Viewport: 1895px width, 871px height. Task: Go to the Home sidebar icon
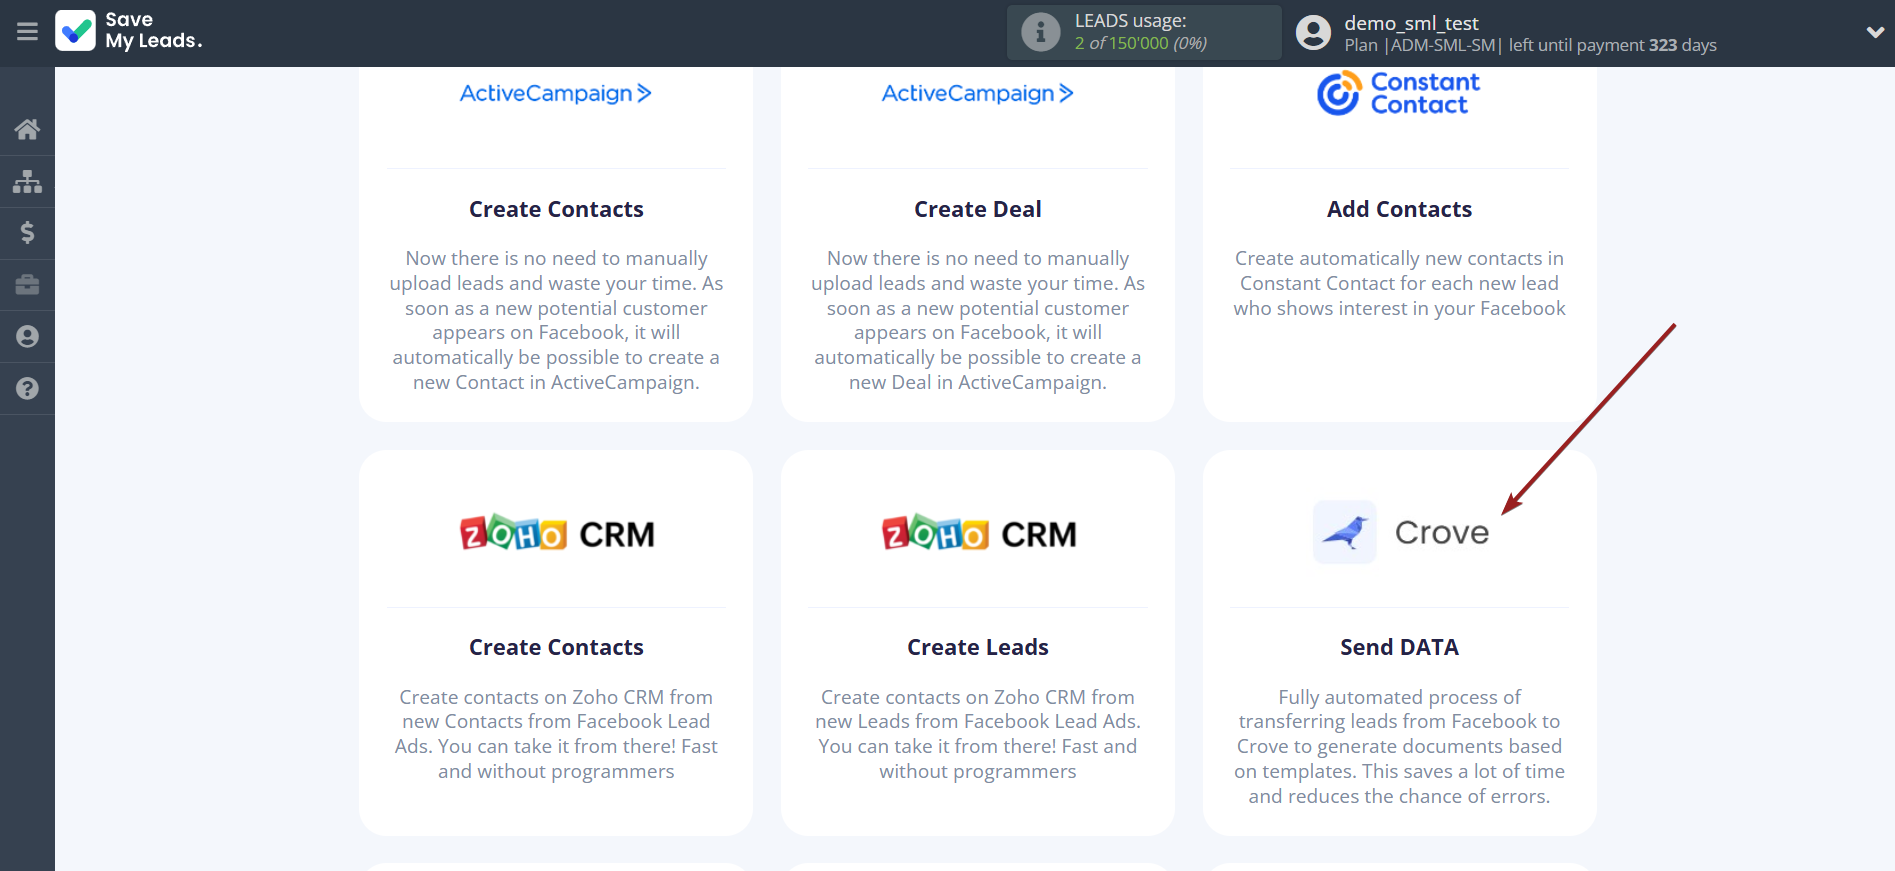pos(27,129)
